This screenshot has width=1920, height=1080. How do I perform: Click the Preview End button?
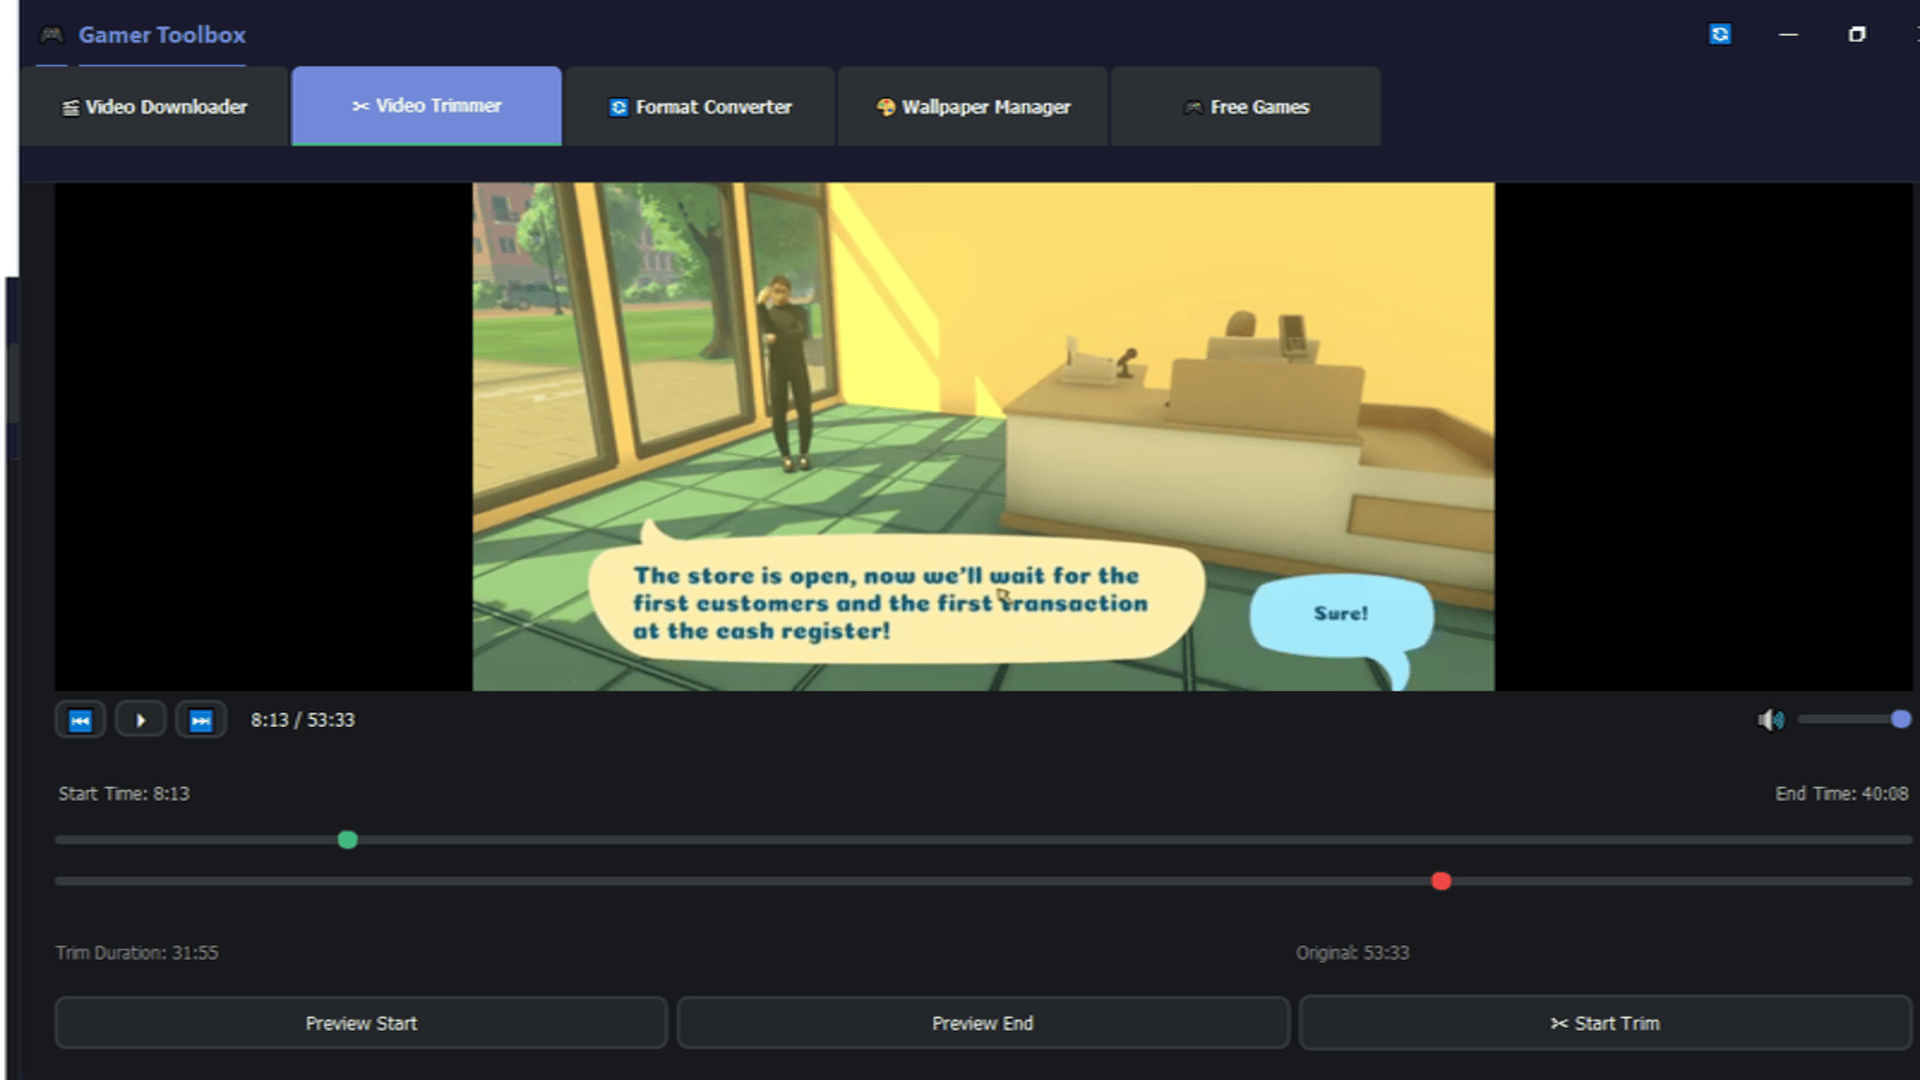[983, 1022]
